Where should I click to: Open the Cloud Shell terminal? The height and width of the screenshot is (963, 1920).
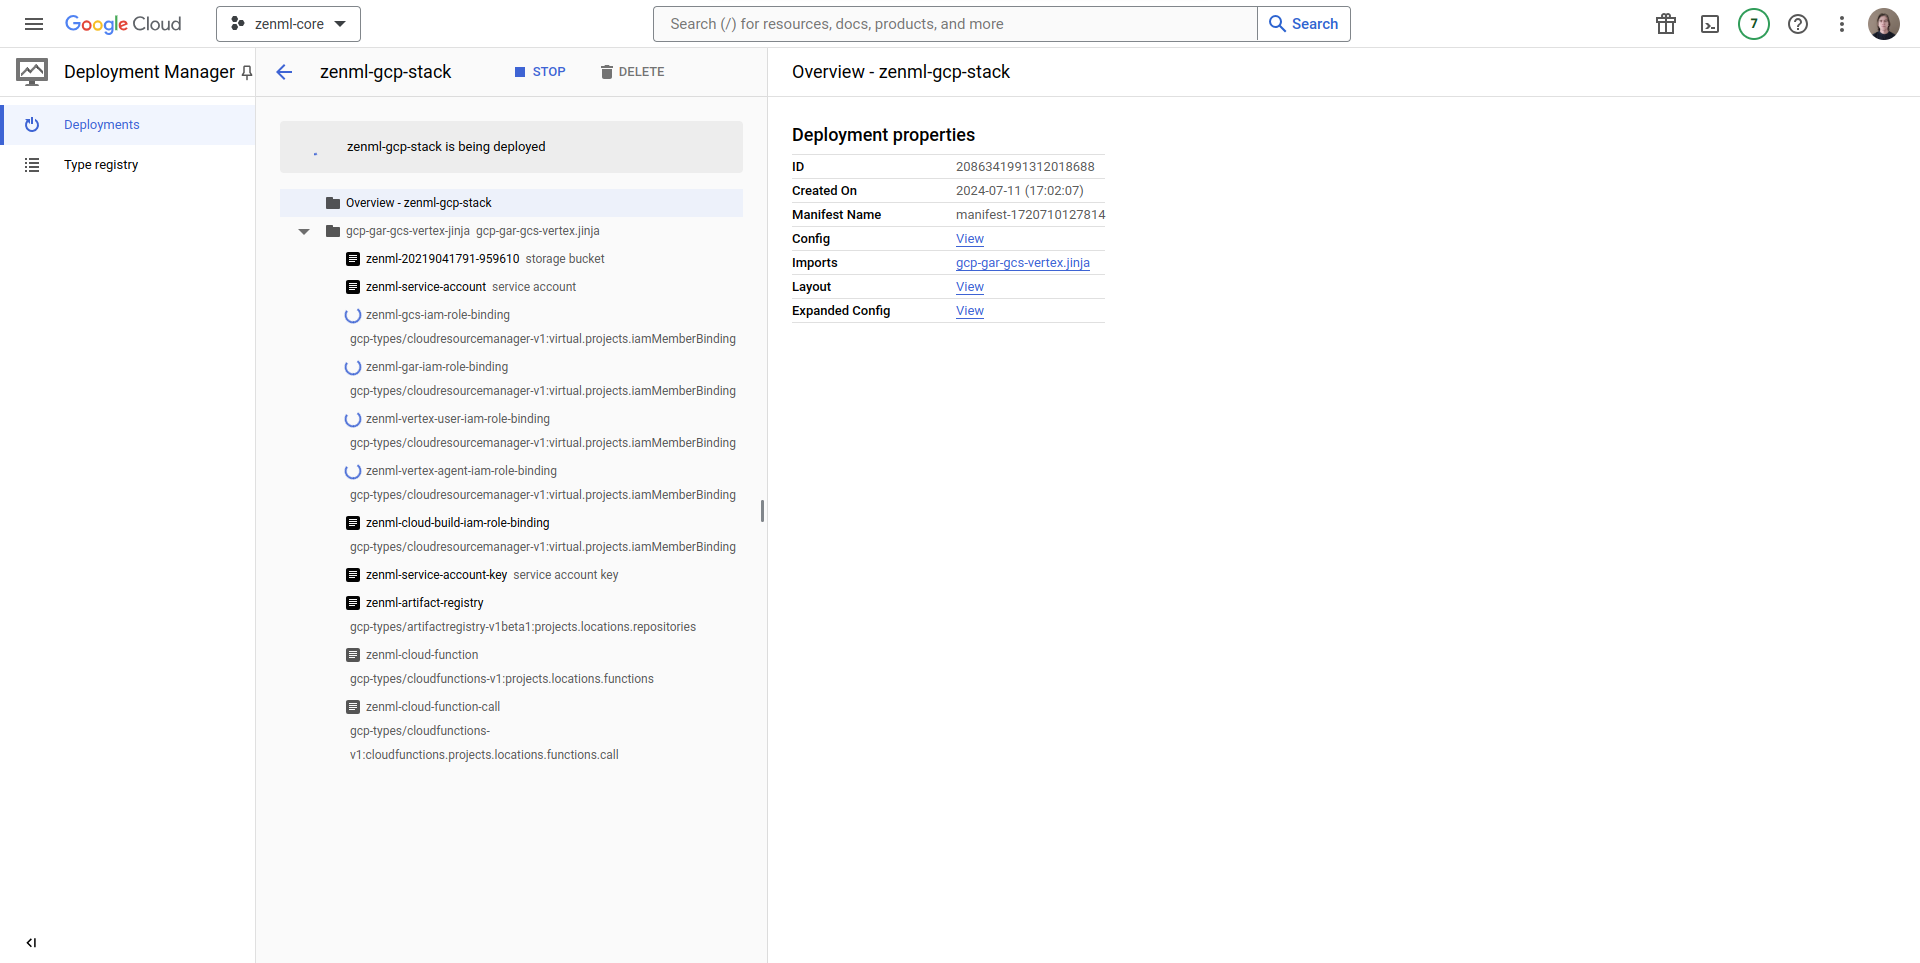pos(1709,23)
